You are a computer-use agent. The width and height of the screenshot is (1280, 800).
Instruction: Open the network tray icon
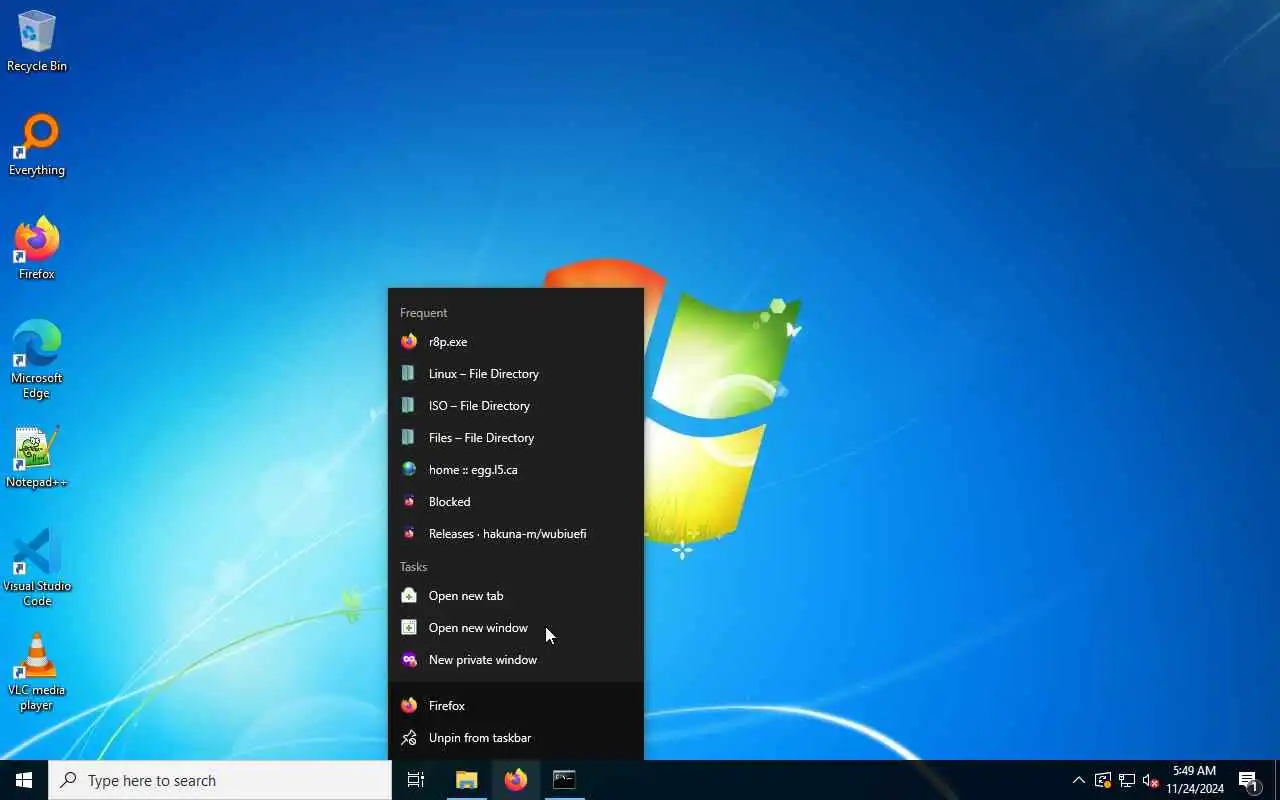point(1127,780)
